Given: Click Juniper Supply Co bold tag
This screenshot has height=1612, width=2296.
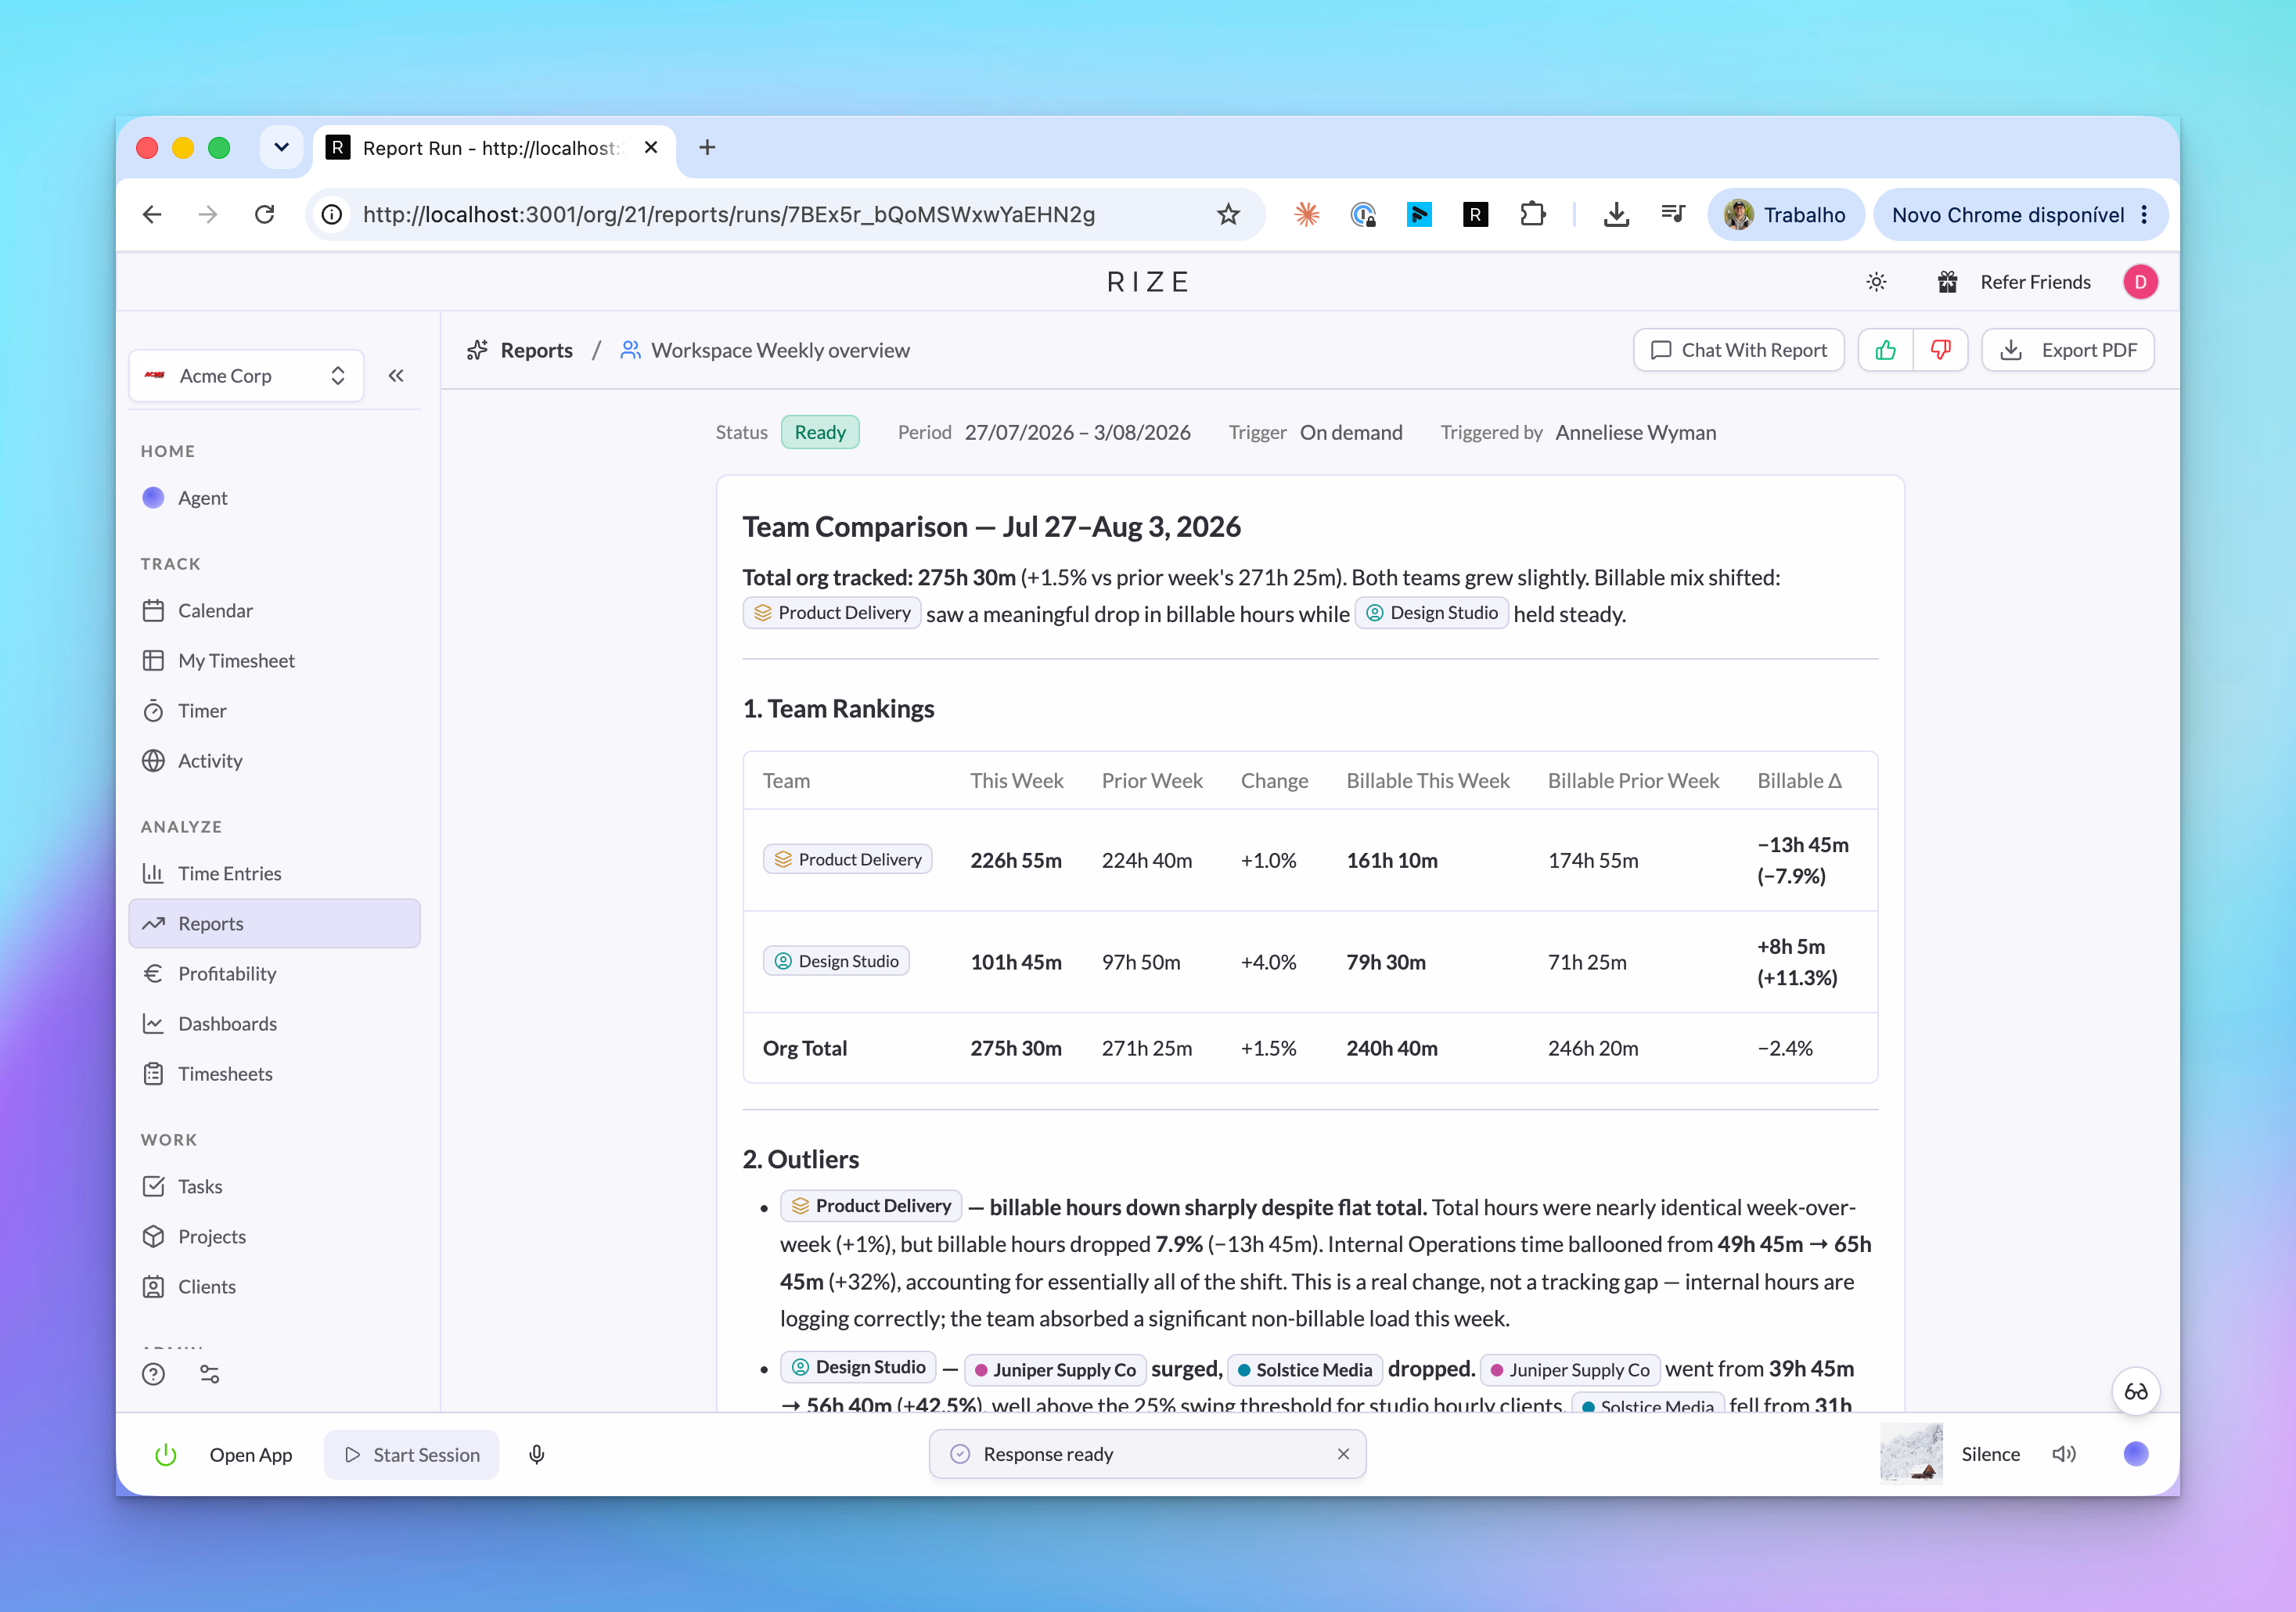Looking at the screenshot, I should click(x=1055, y=1370).
